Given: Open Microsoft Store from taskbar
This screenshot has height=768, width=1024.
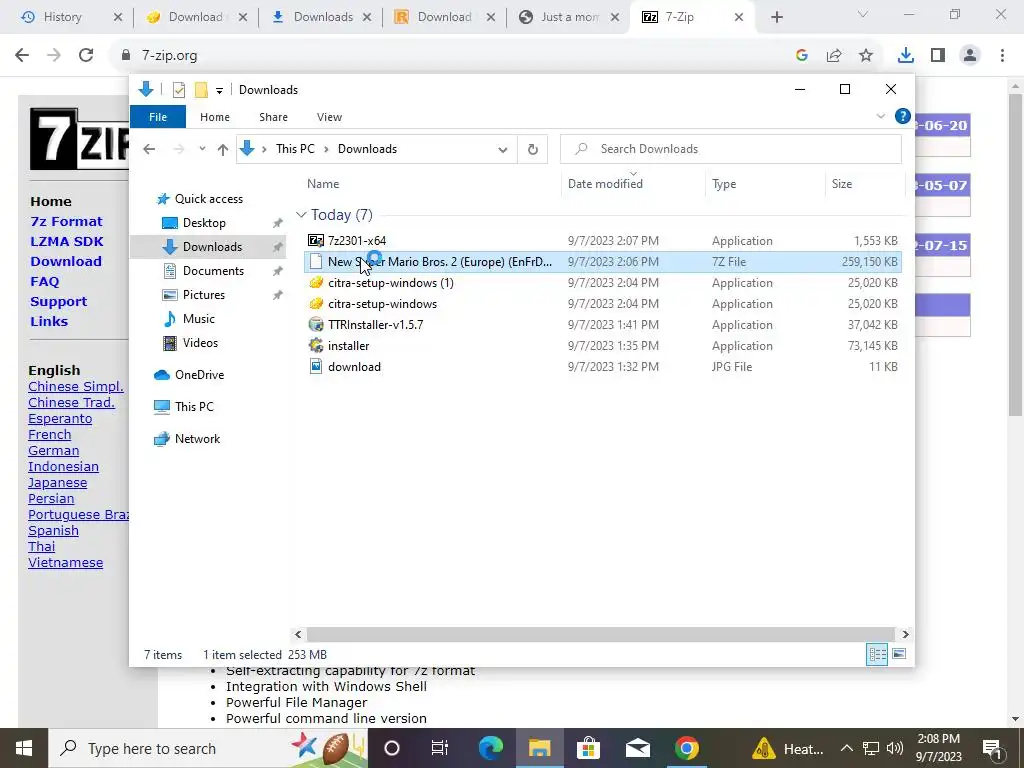Looking at the screenshot, I should pos(588,748).
